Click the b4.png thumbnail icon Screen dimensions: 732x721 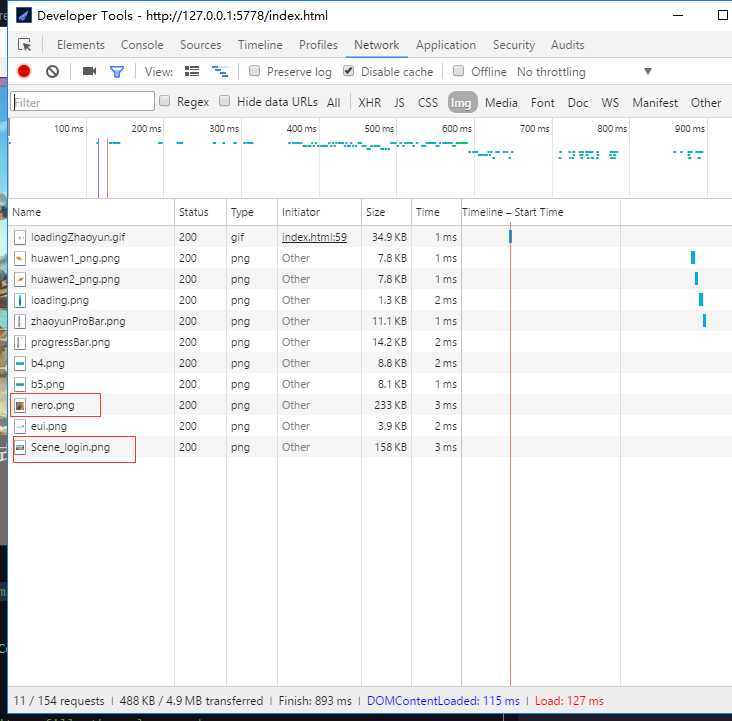20,363
